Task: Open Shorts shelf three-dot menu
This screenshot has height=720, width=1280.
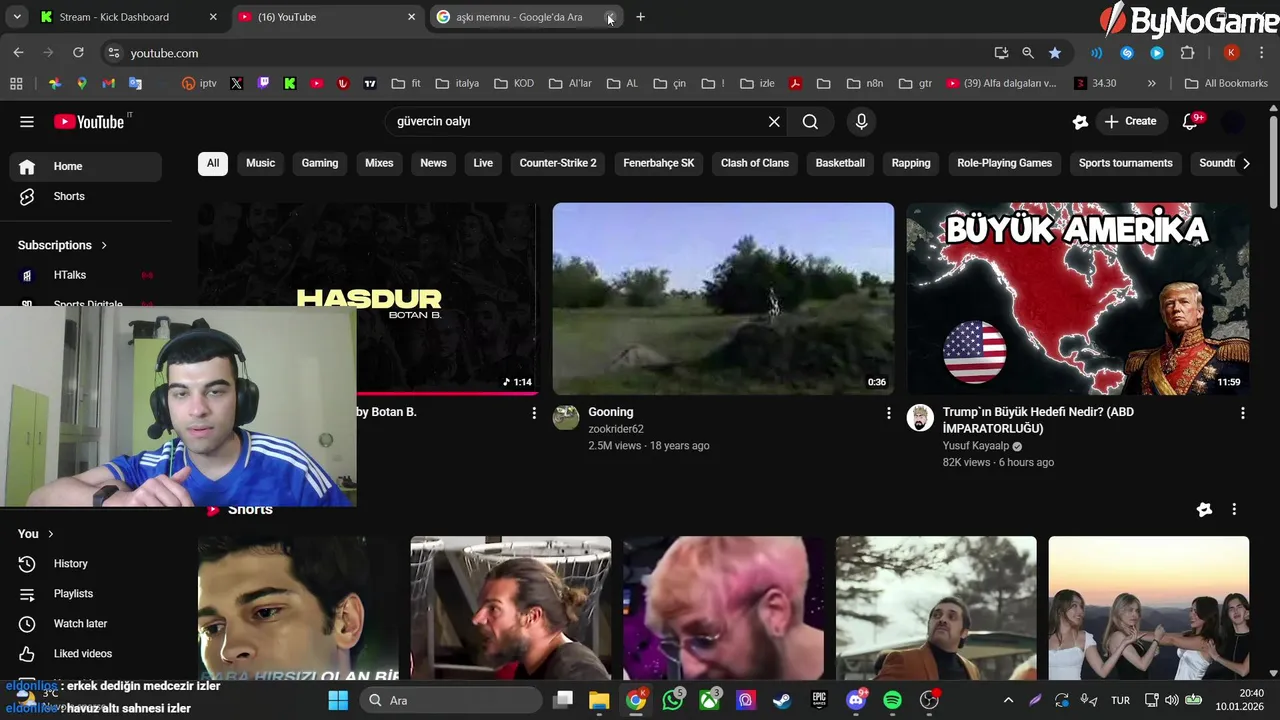Action: 1234,510
